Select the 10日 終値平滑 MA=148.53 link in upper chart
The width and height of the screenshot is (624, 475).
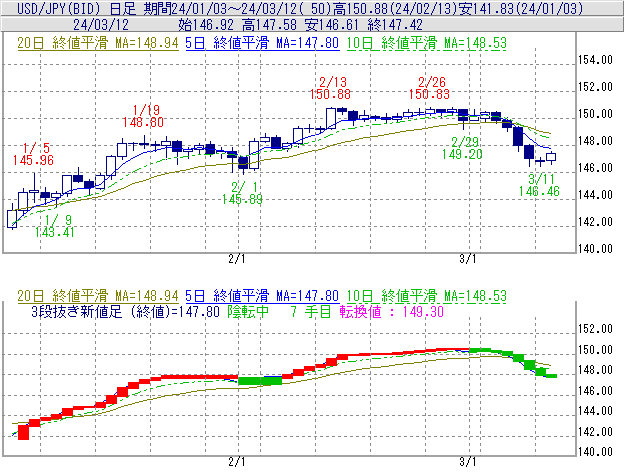[427, 43]
